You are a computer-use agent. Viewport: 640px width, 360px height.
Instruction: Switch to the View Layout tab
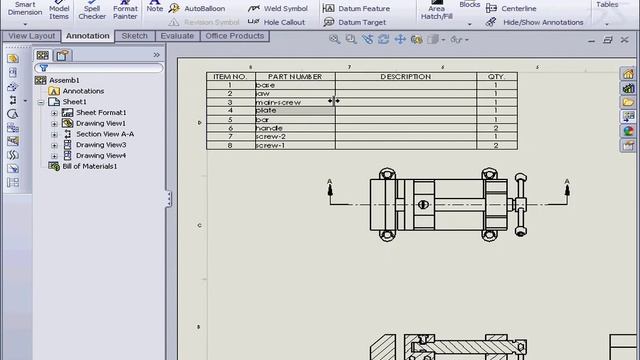click(31, 36)
